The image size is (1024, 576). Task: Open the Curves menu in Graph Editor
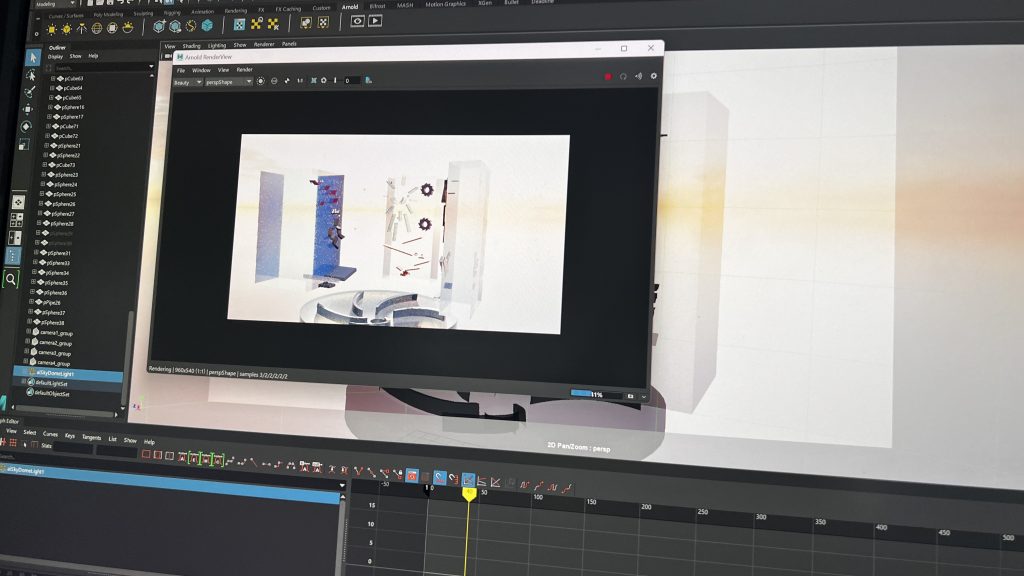pyautogui.click(x=50, y=434)
